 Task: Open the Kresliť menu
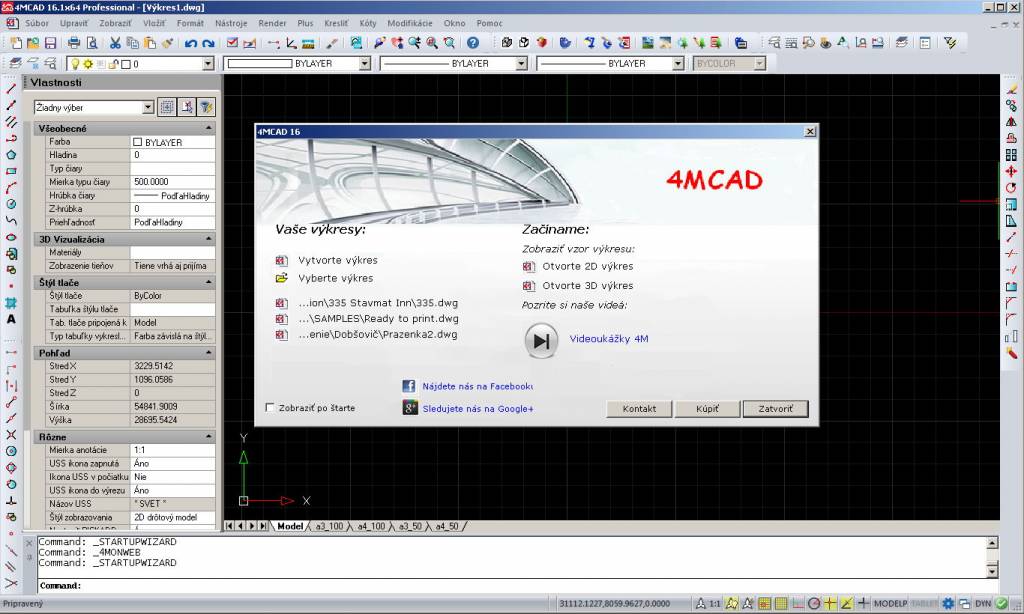336,23
